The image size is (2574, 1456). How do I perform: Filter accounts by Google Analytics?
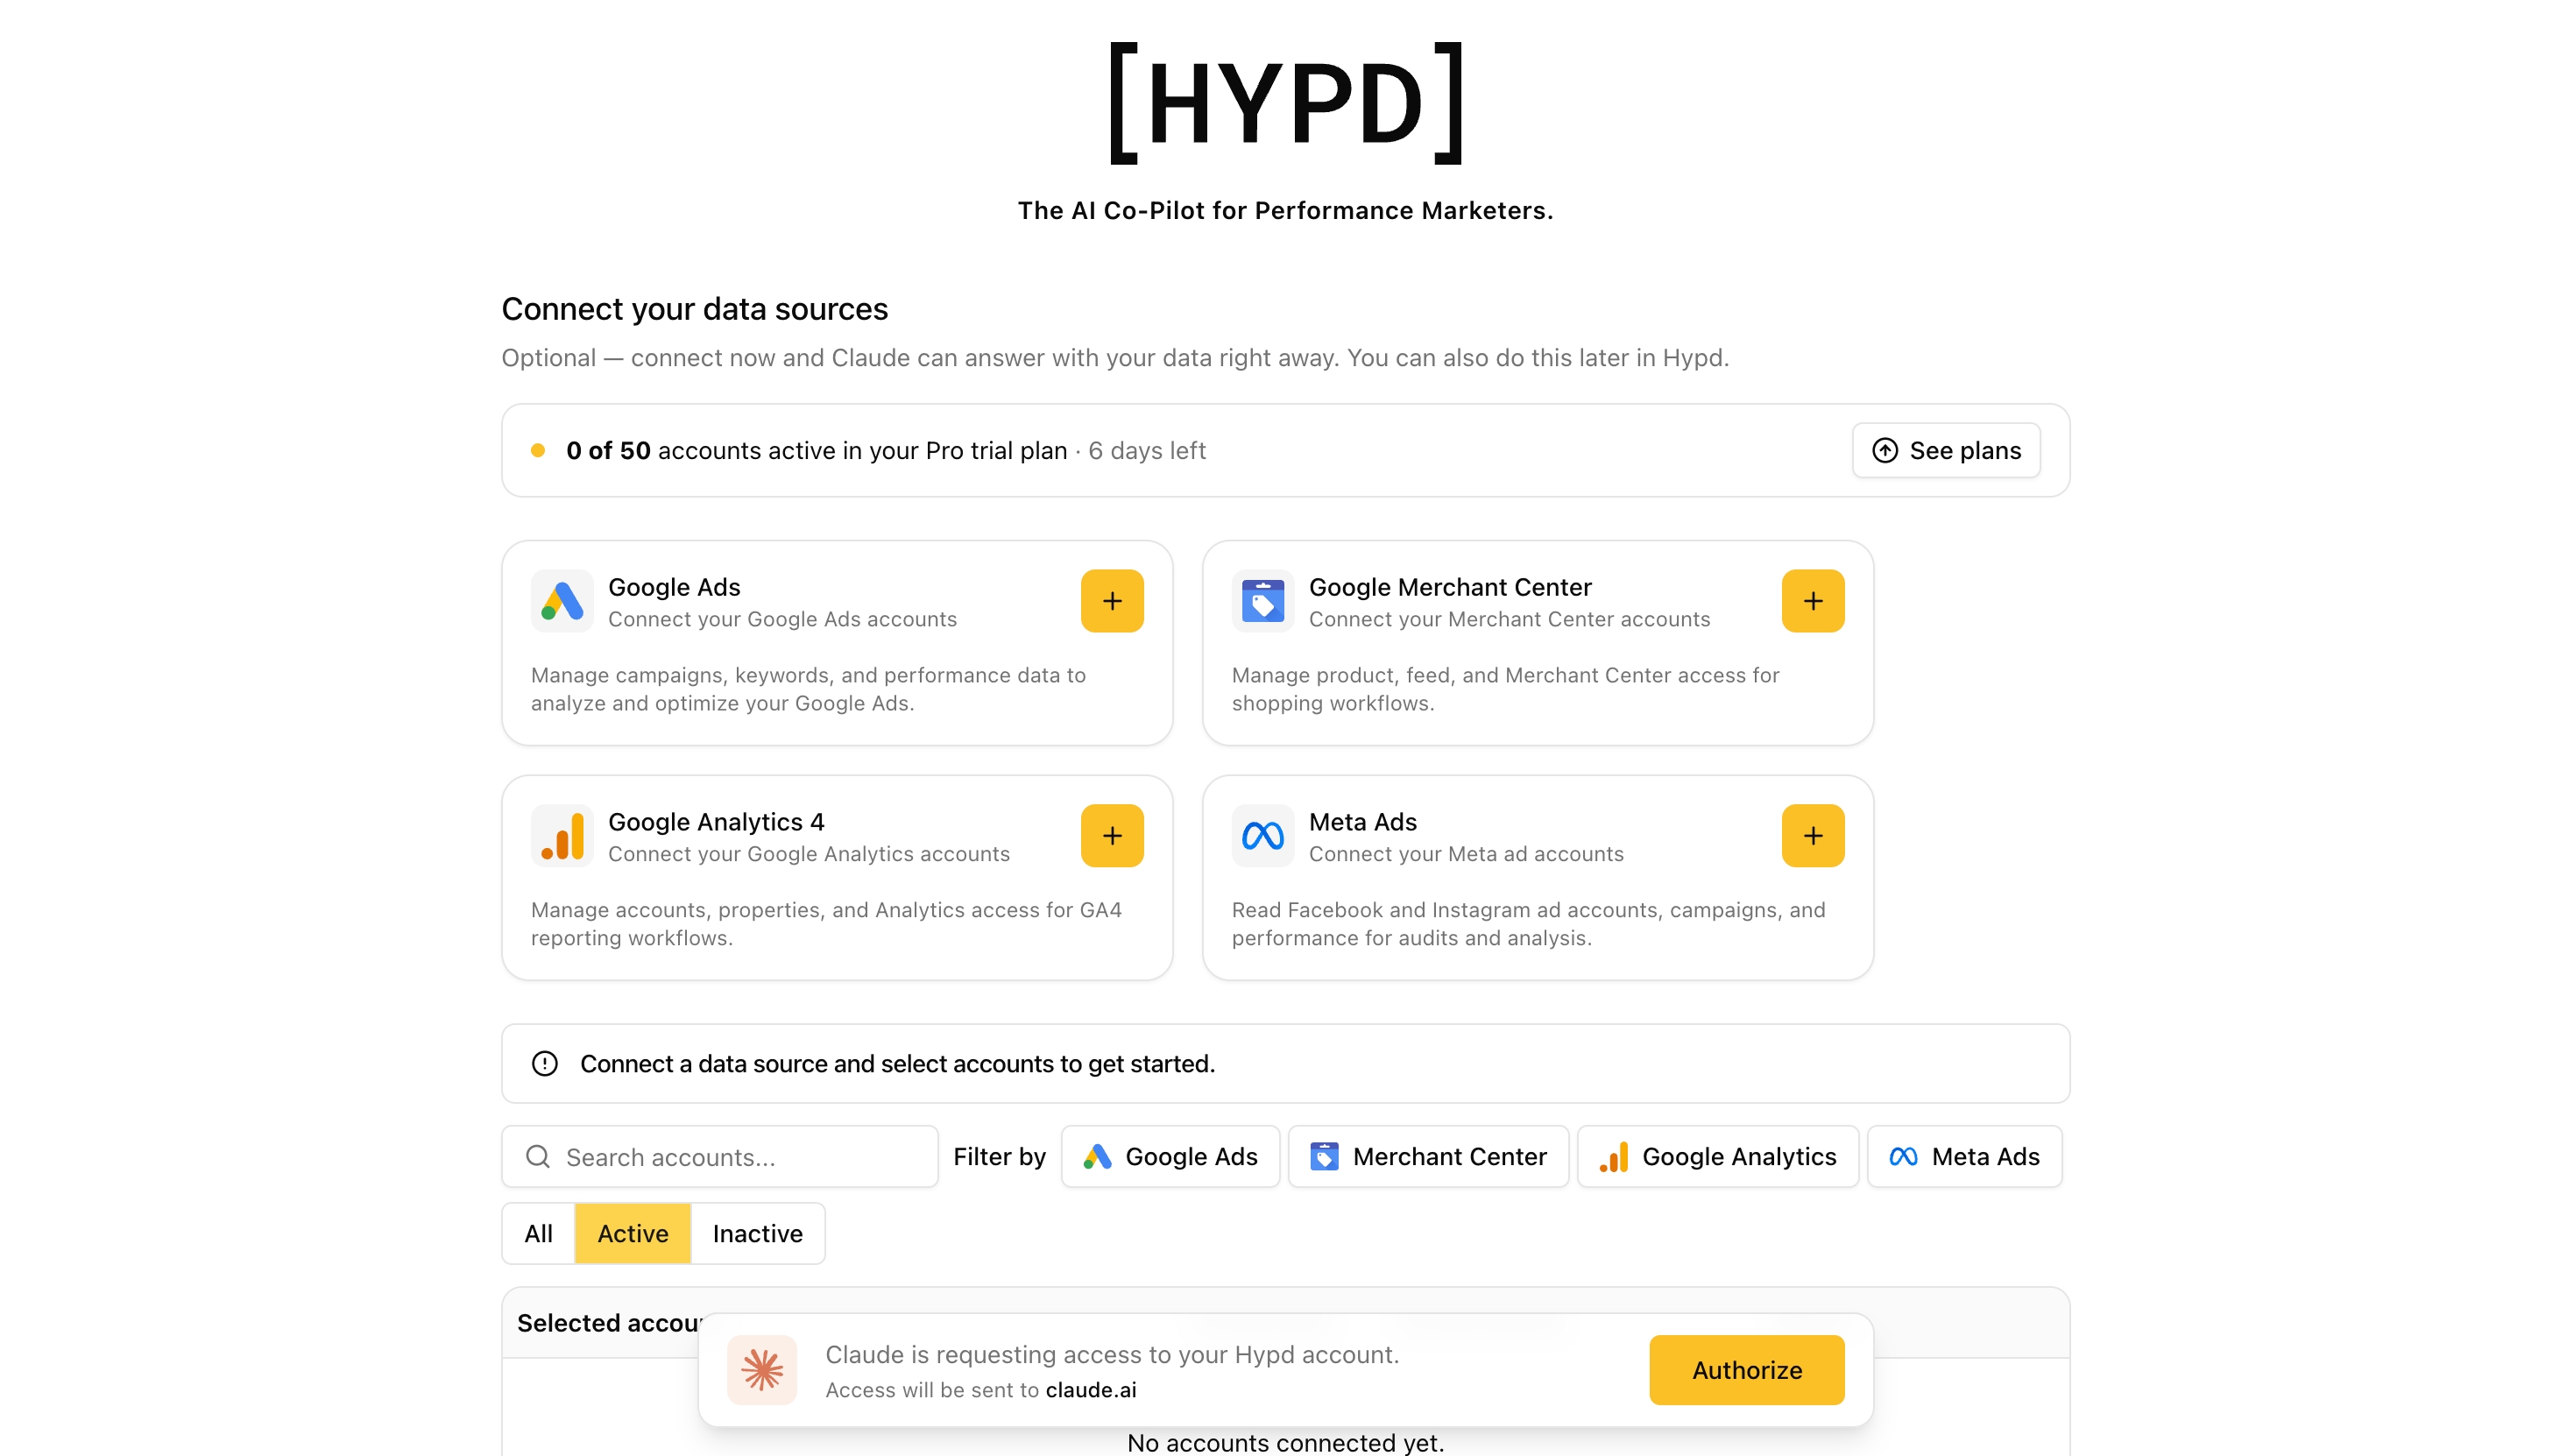click(1718, 1157)
